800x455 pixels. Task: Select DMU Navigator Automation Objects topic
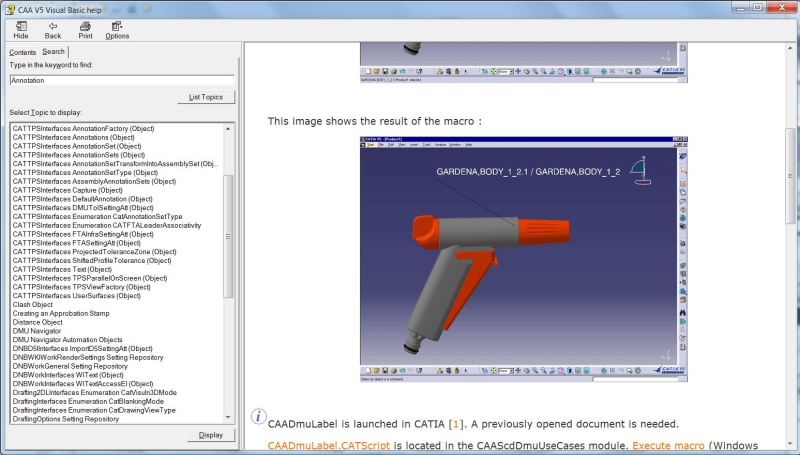[x=67, y=340]
